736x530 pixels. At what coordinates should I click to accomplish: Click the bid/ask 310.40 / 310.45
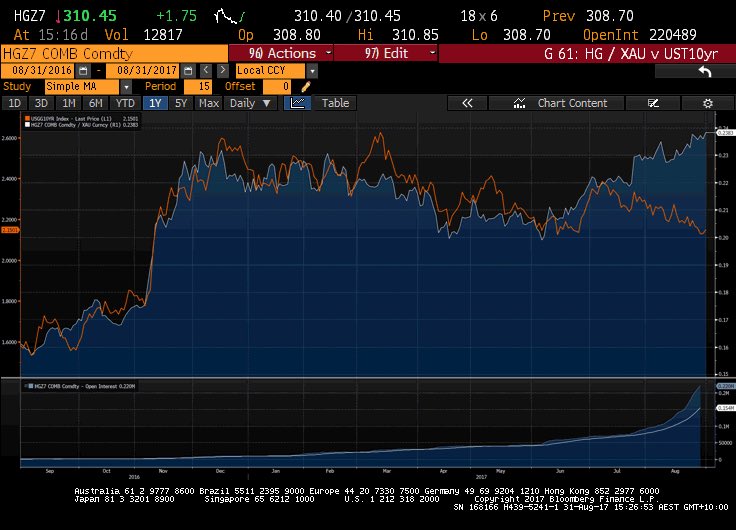pos(347,16)
